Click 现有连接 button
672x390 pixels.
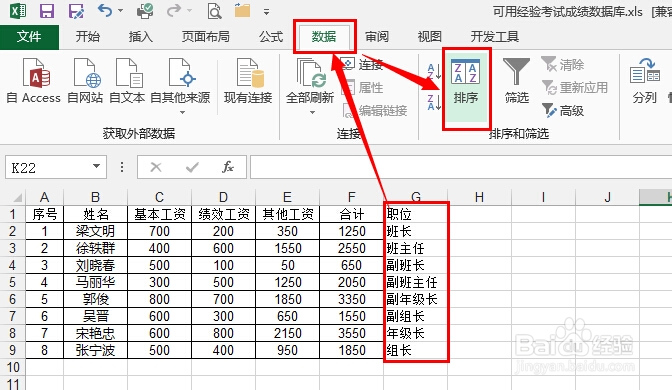point(248,81)
